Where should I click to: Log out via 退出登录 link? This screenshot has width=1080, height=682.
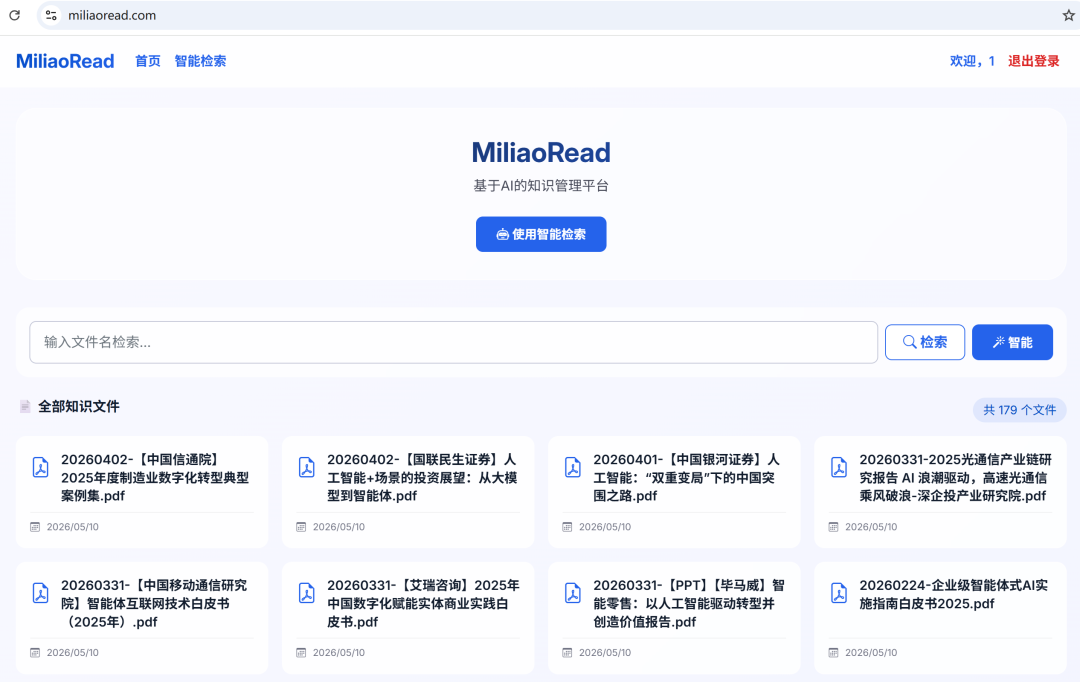pyautogui.click(x=1033, y=61)
